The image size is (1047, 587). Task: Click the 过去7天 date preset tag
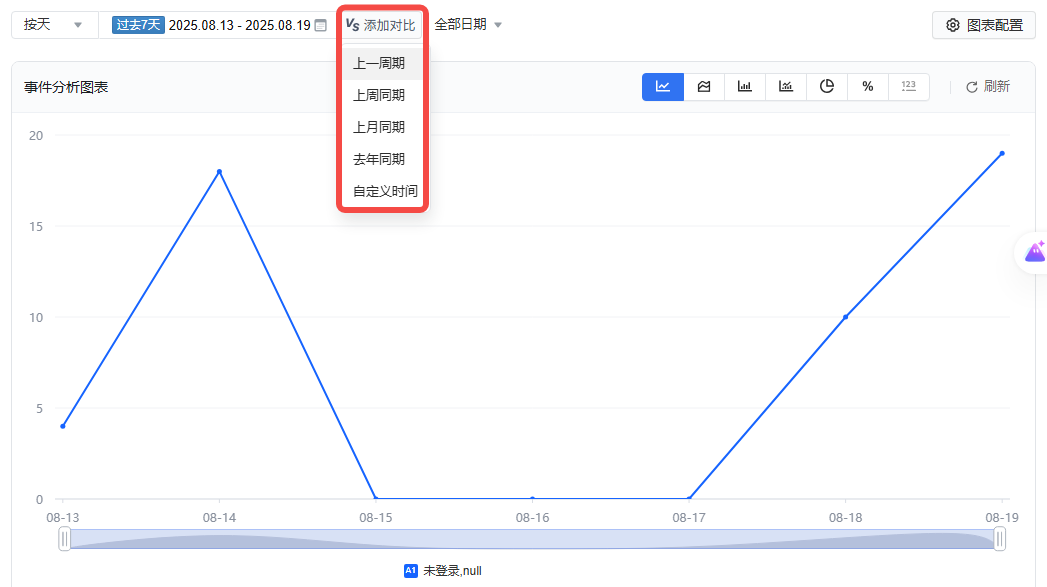pyautogui.click(x=138, y=25)
